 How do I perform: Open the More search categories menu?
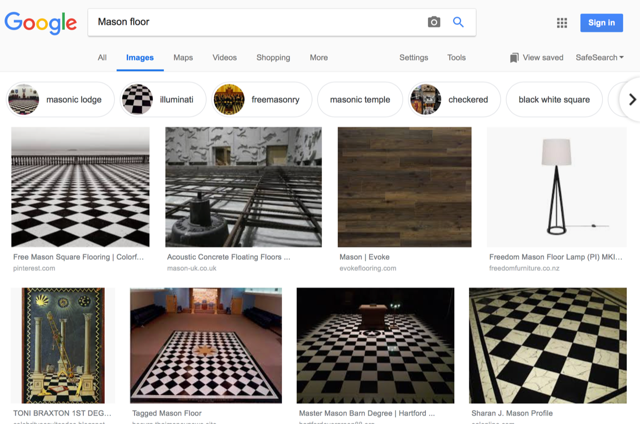point(319,58)
